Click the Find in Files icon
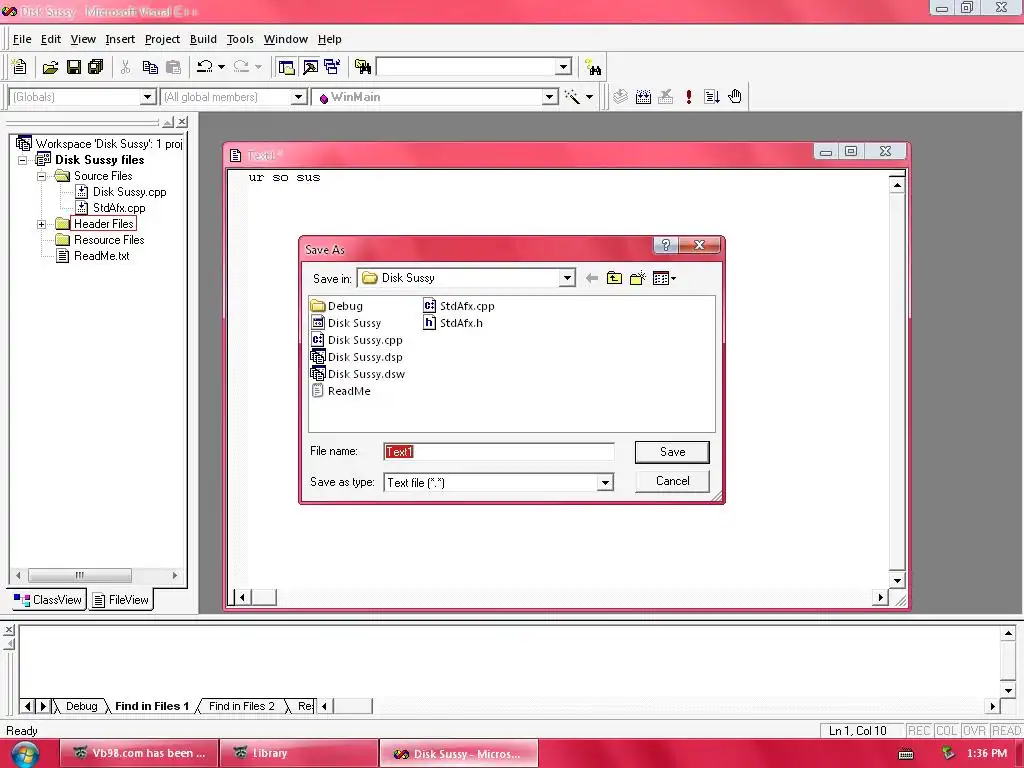Viewport: 1024px width, 768px height. tap(362, 67)
